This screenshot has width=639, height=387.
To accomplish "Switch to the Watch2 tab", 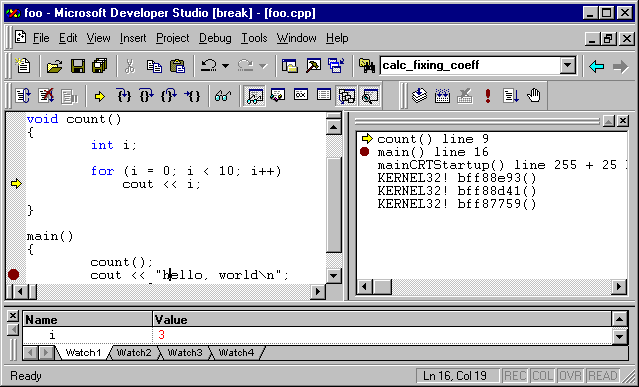I will [134, 352].
